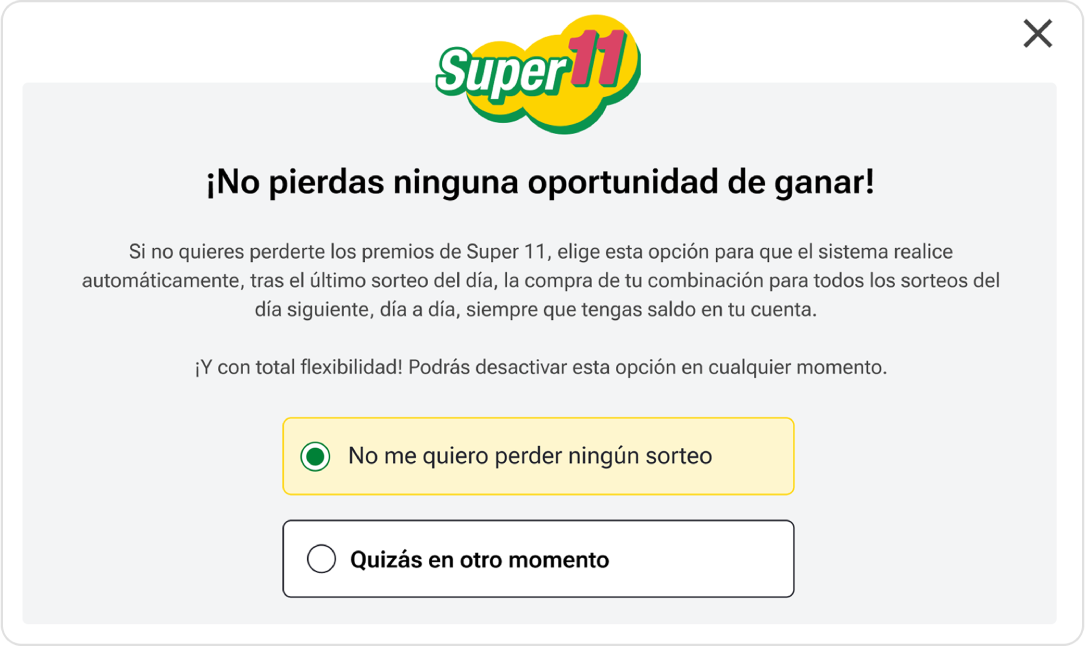1085x647 pixels.
Task: Select the green filled radio circle
Action: click(x=316, y=457)
